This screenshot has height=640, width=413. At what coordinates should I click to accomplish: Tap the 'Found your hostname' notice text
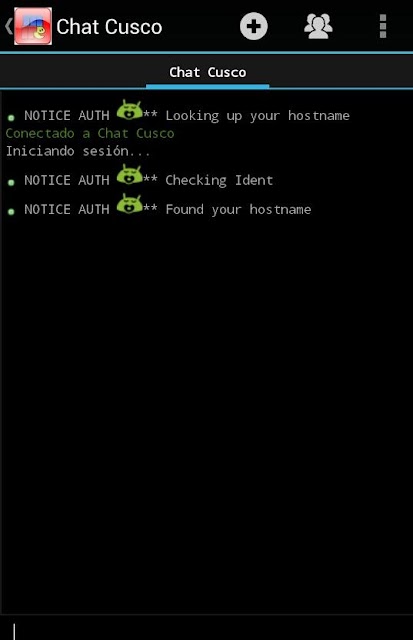coord(238,210)
